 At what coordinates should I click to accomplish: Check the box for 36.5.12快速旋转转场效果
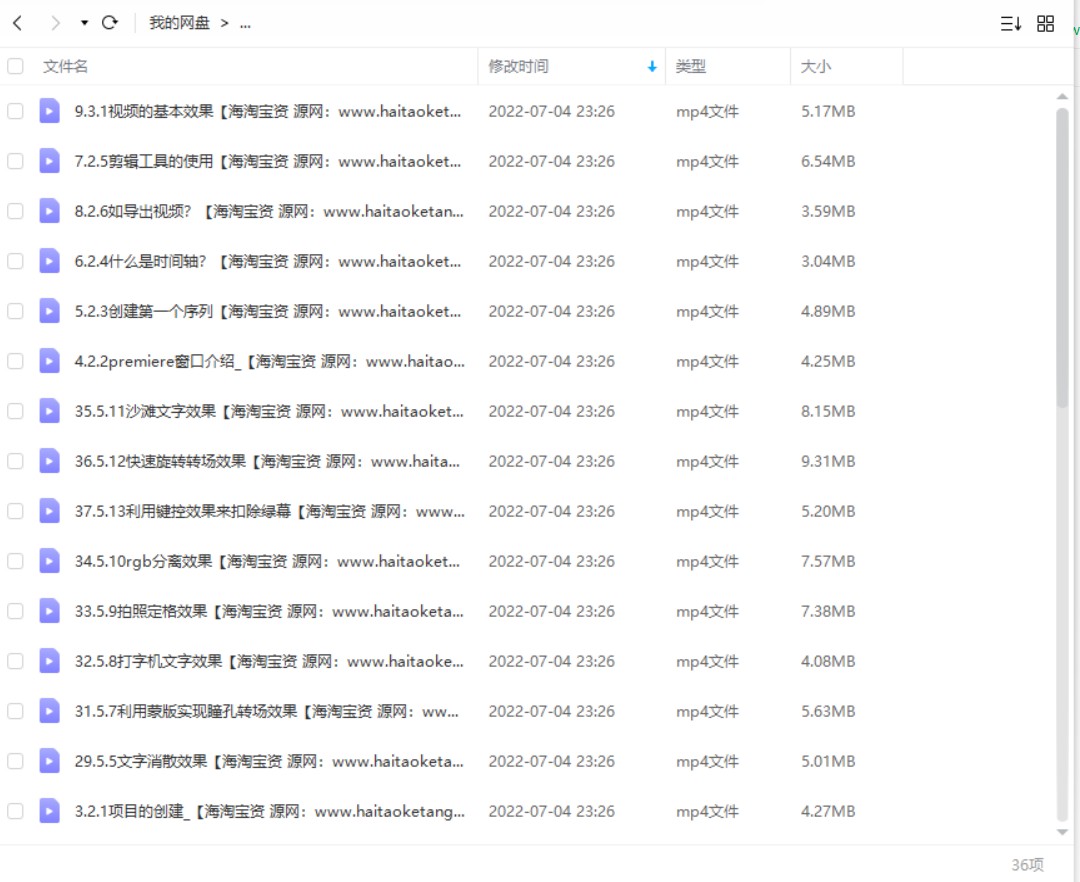15,461
